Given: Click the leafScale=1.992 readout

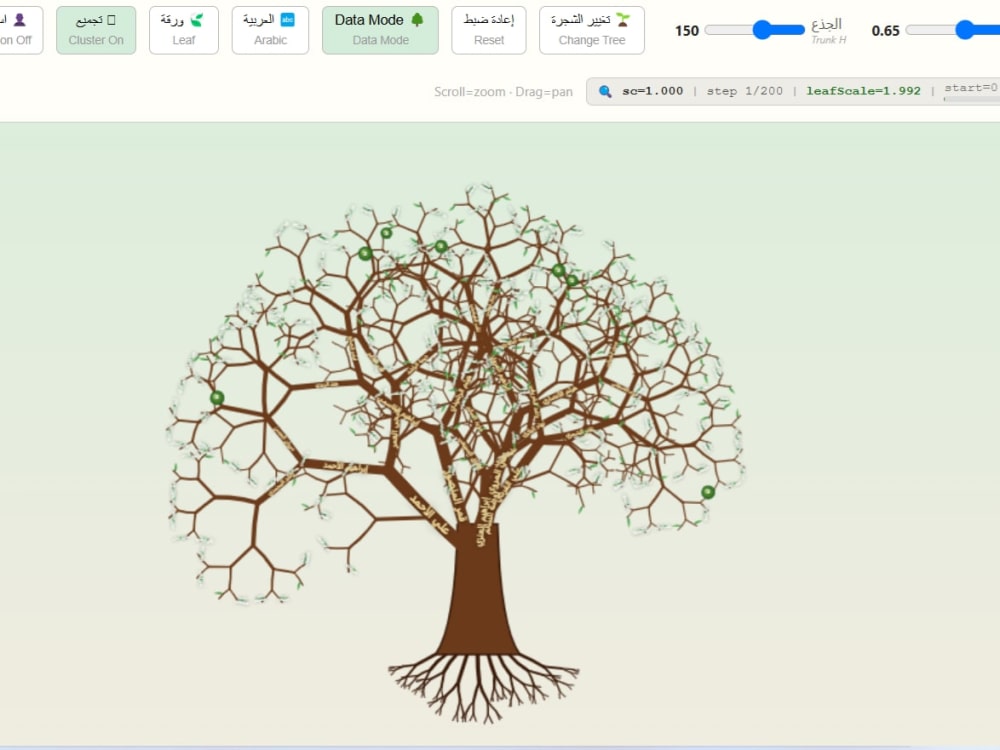Looking at the screenshot, I should [x=864, y=91].
